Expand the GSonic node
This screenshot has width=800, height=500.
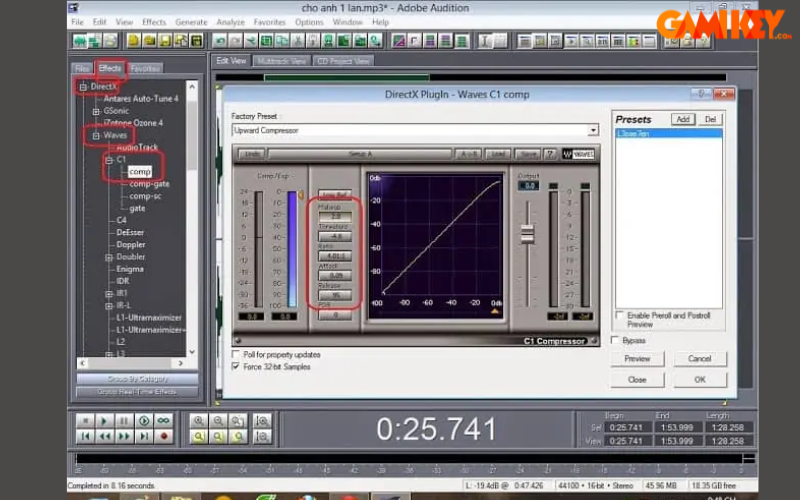click(x=96, y=111)
